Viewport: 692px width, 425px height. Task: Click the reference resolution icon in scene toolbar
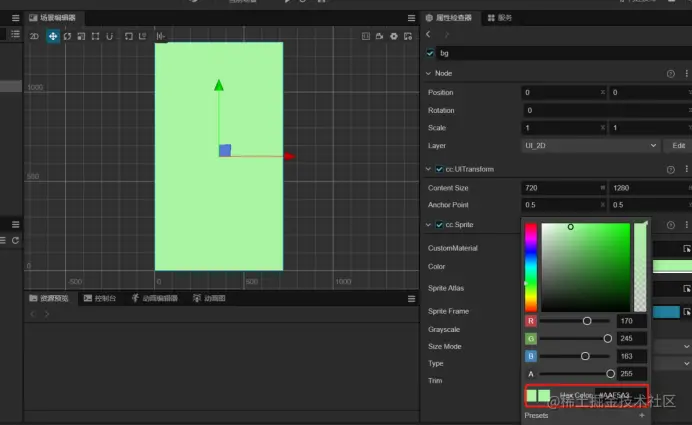tap(366, 36)
